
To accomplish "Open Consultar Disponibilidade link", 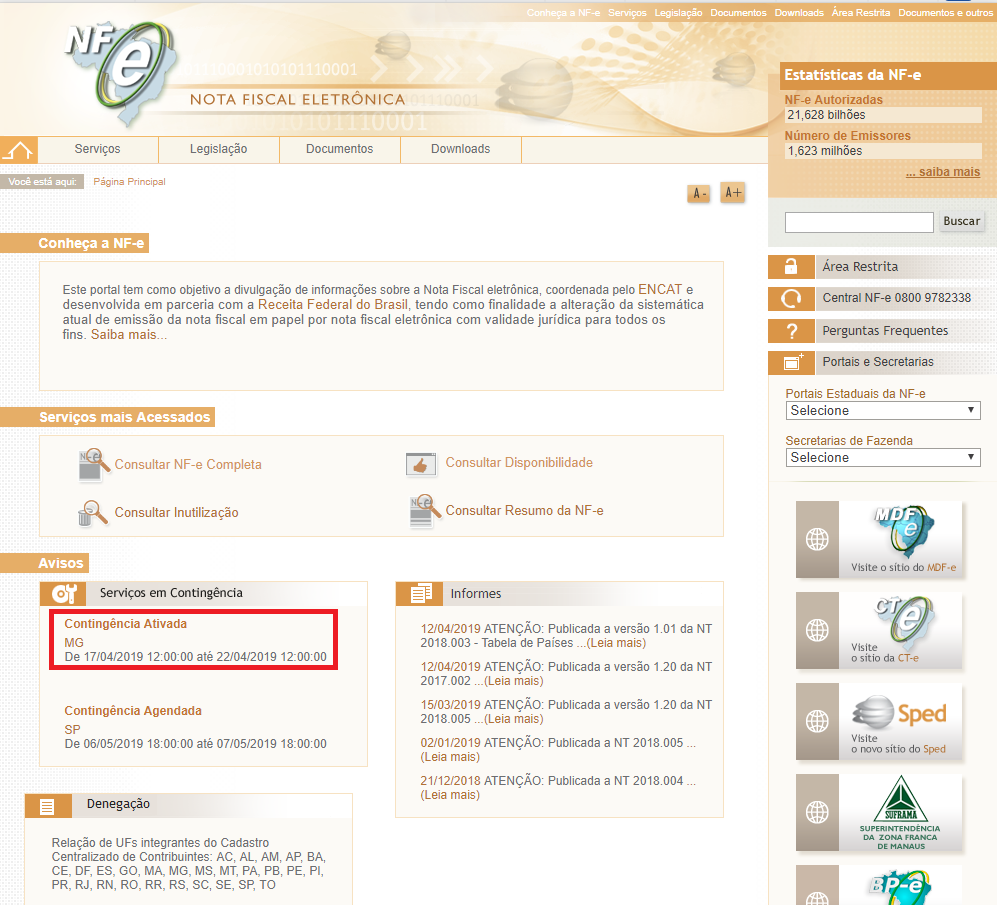I will [519, 462].
